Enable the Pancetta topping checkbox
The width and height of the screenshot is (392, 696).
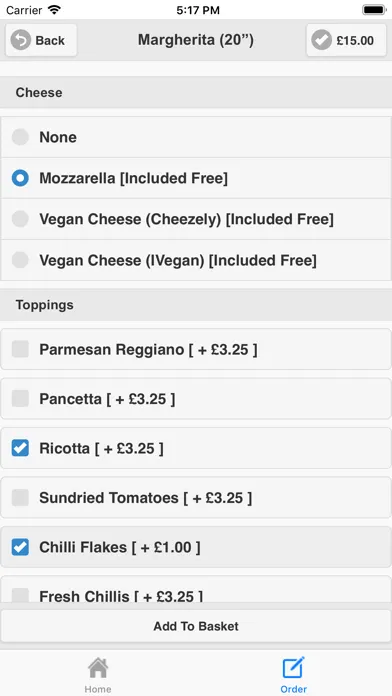point(20,399)
